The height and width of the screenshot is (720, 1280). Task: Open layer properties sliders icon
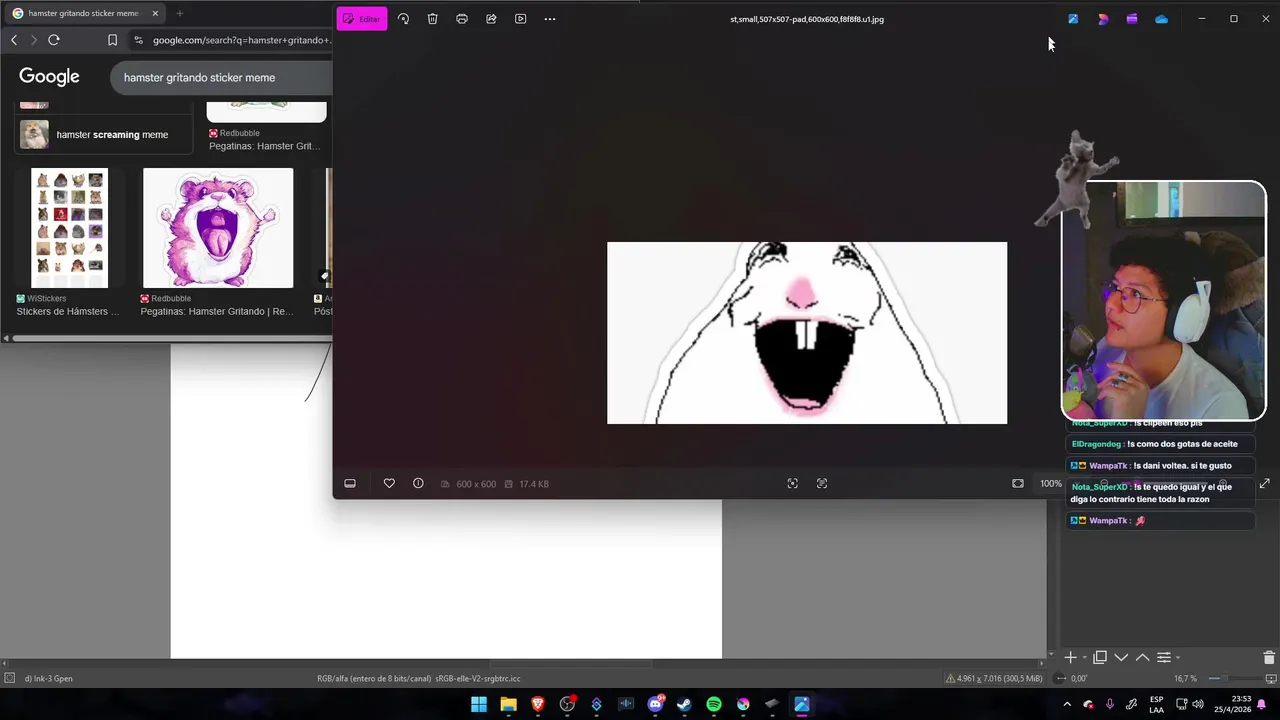tap(1164, 657)
